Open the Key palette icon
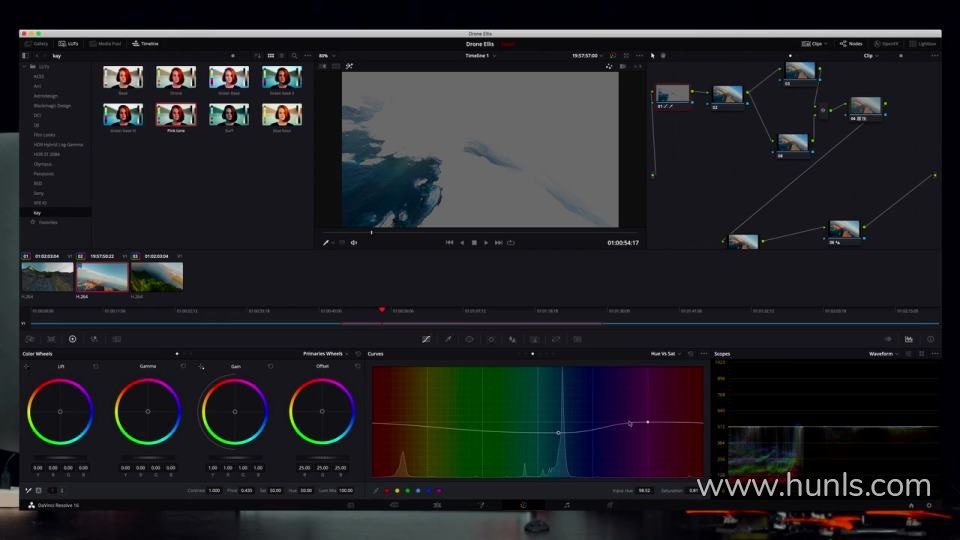The image size is (960, 540). coord(534,339)
